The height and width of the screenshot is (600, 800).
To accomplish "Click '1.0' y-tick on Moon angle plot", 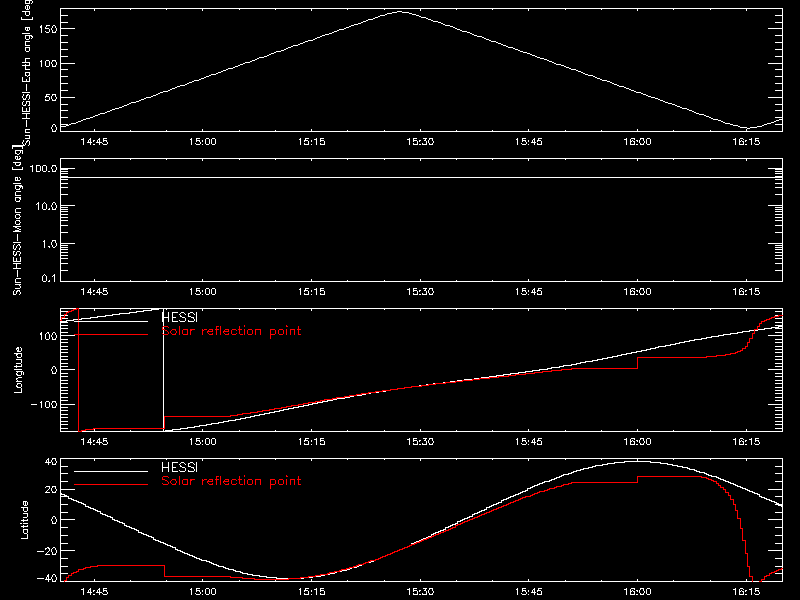I will (49, 244).
